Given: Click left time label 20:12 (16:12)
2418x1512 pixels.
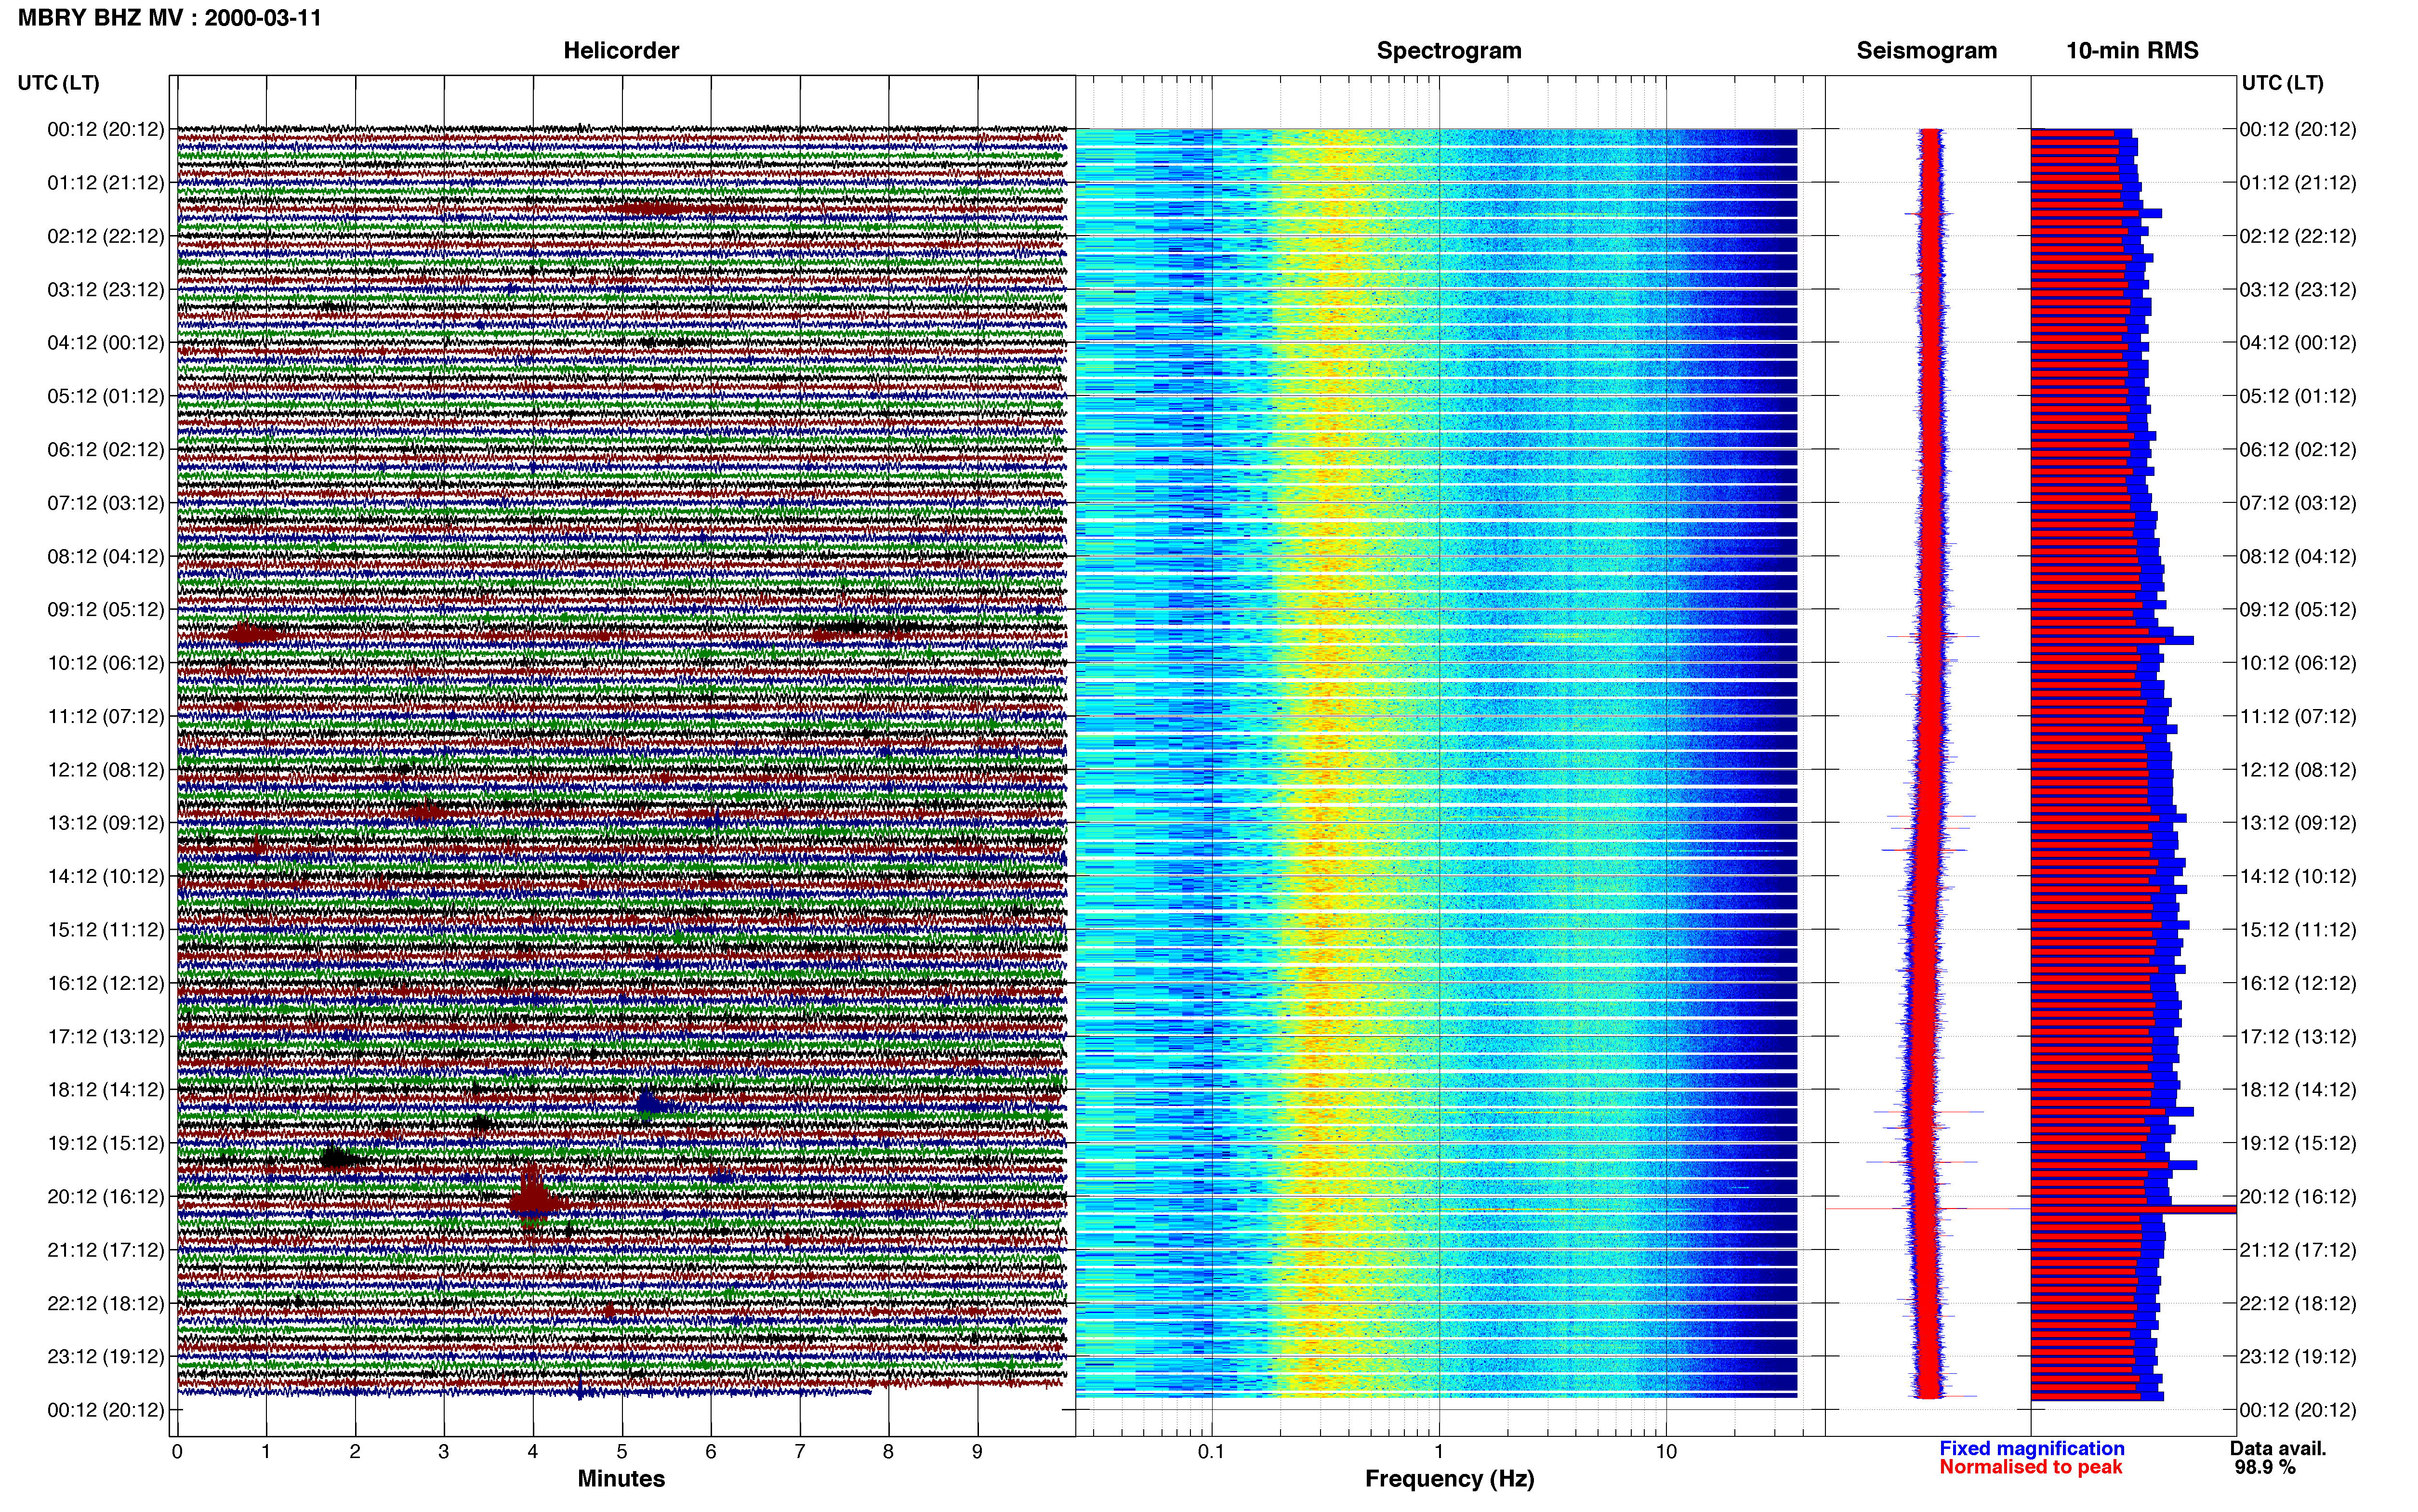Looking at the screenshot, I should pyautogui.click(x=106, y=1197).
